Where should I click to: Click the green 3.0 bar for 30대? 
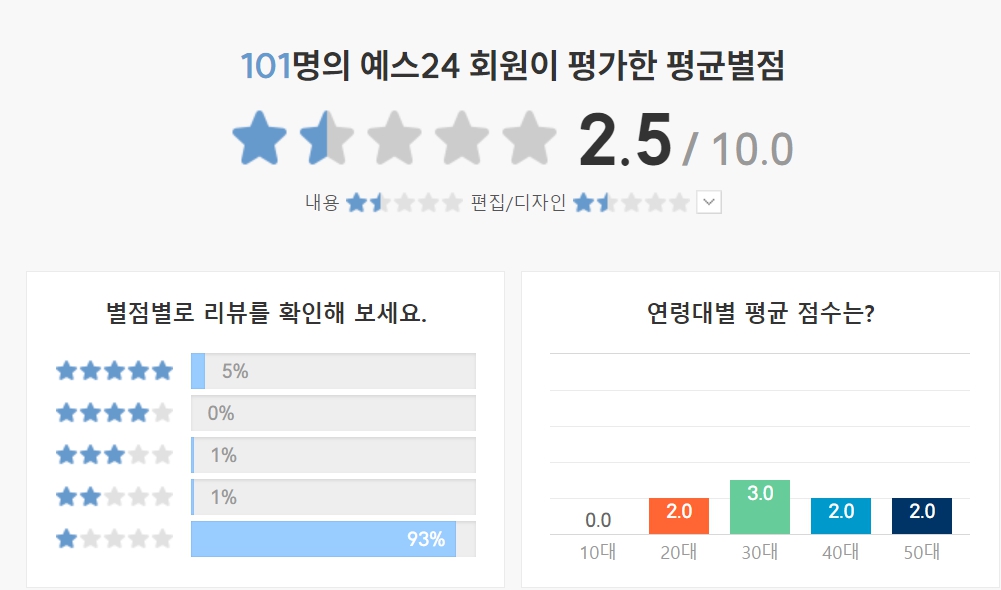[x=758, y=505]
